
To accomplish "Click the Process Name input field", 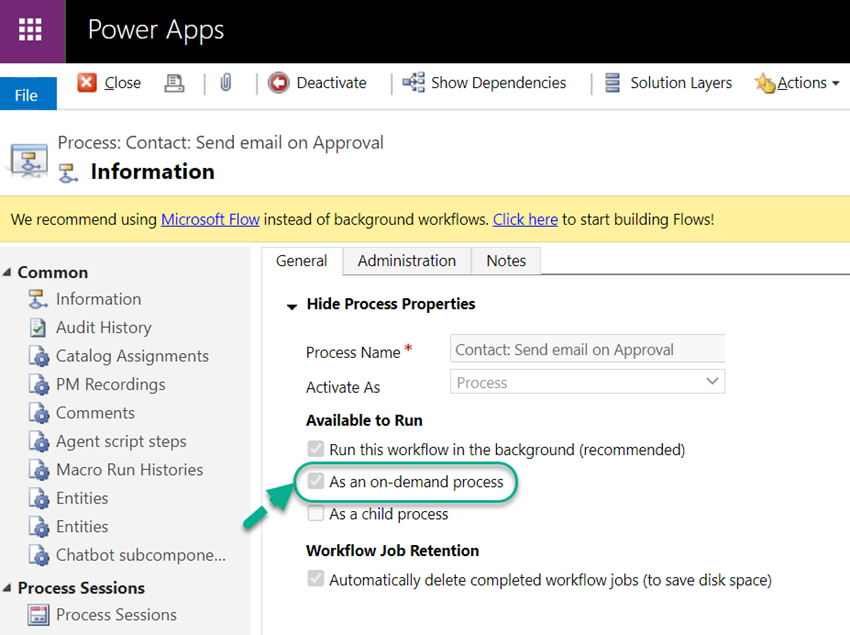I will pyautogui.click(x=587, y=348).
